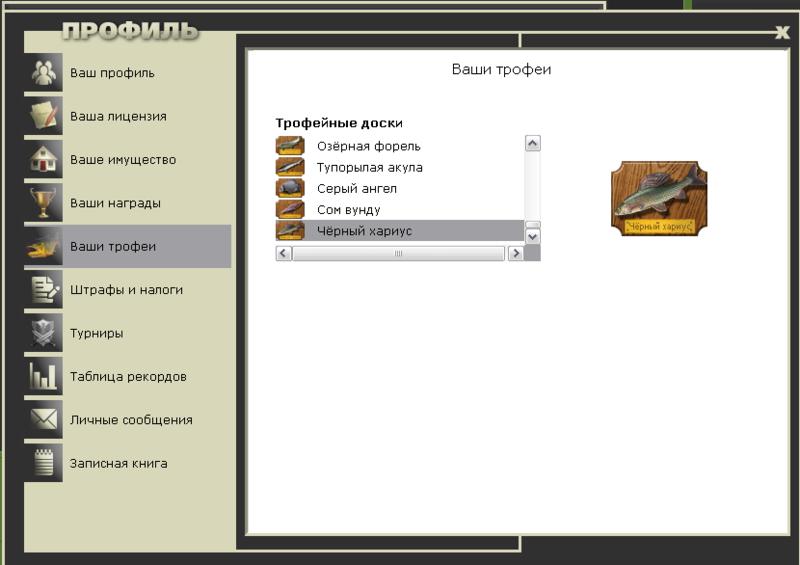Click the license paper icon for Ваша лицензия
Screen dimensions: 800x565
(x=43, y=116)
